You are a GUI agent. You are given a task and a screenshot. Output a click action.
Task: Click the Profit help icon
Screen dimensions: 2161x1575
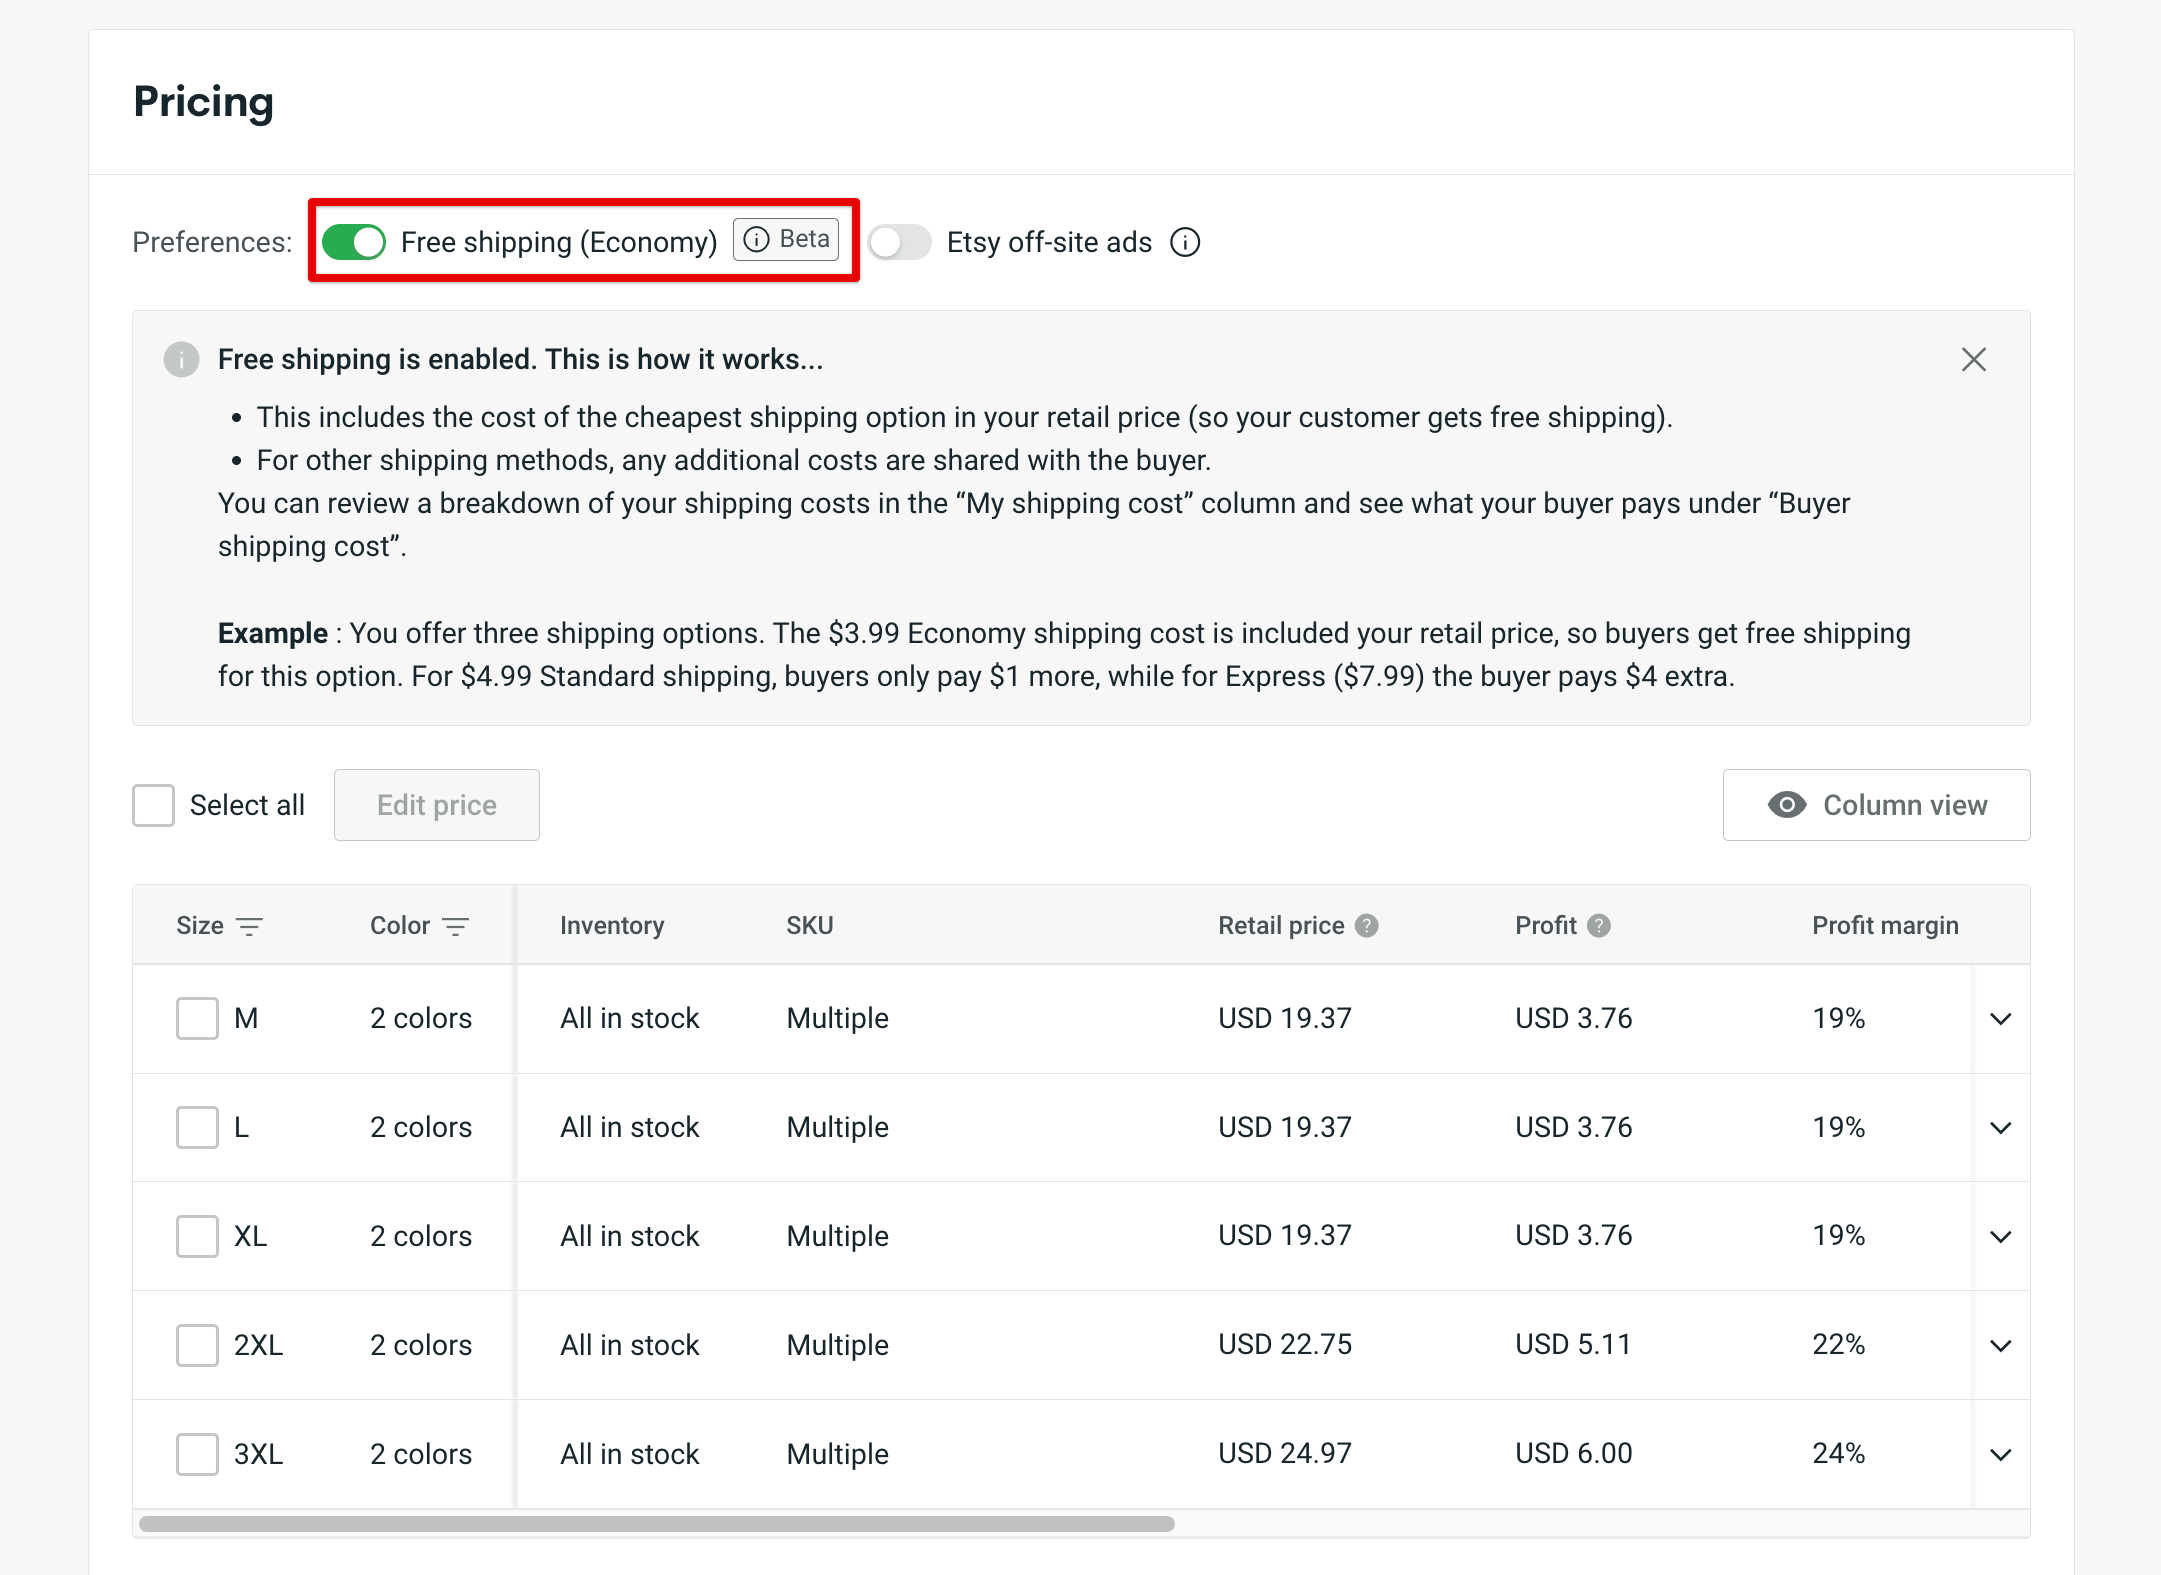(1598, 925)
